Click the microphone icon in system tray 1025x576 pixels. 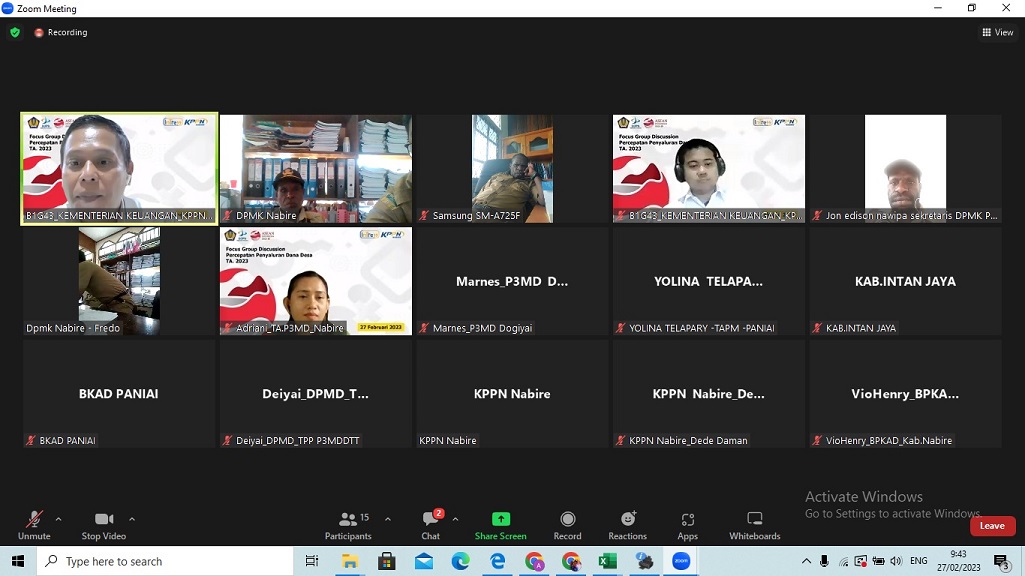click(x=824, y=561)
